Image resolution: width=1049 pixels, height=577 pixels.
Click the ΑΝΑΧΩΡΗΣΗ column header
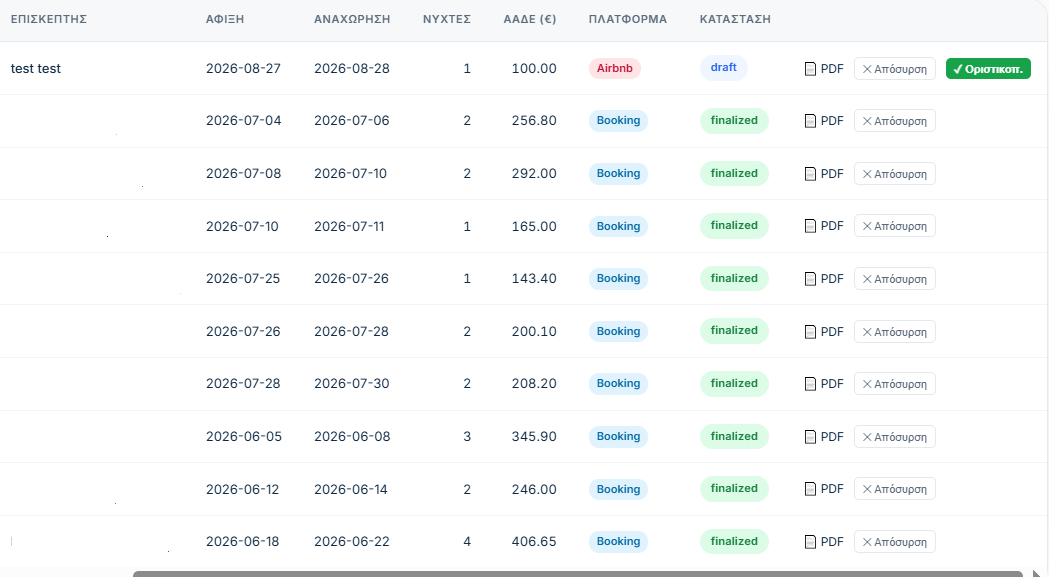click(x=352, y=19)
